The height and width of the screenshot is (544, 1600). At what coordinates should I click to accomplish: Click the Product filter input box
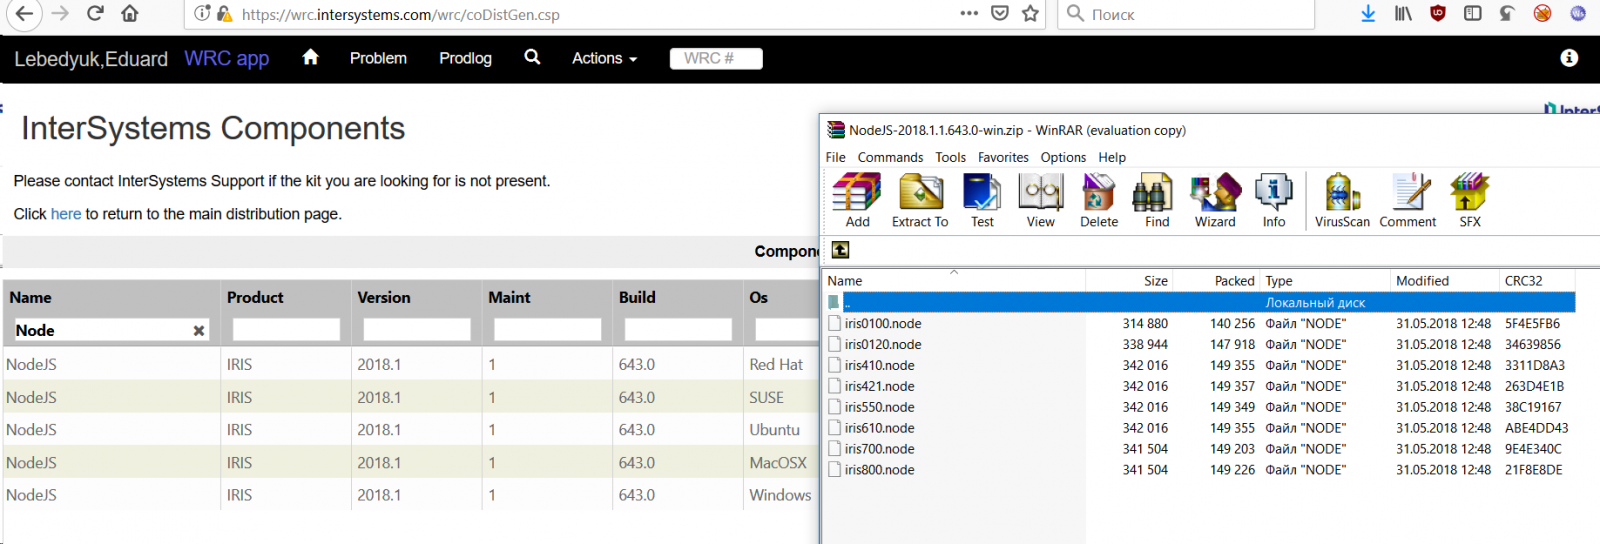click(286, 330)
